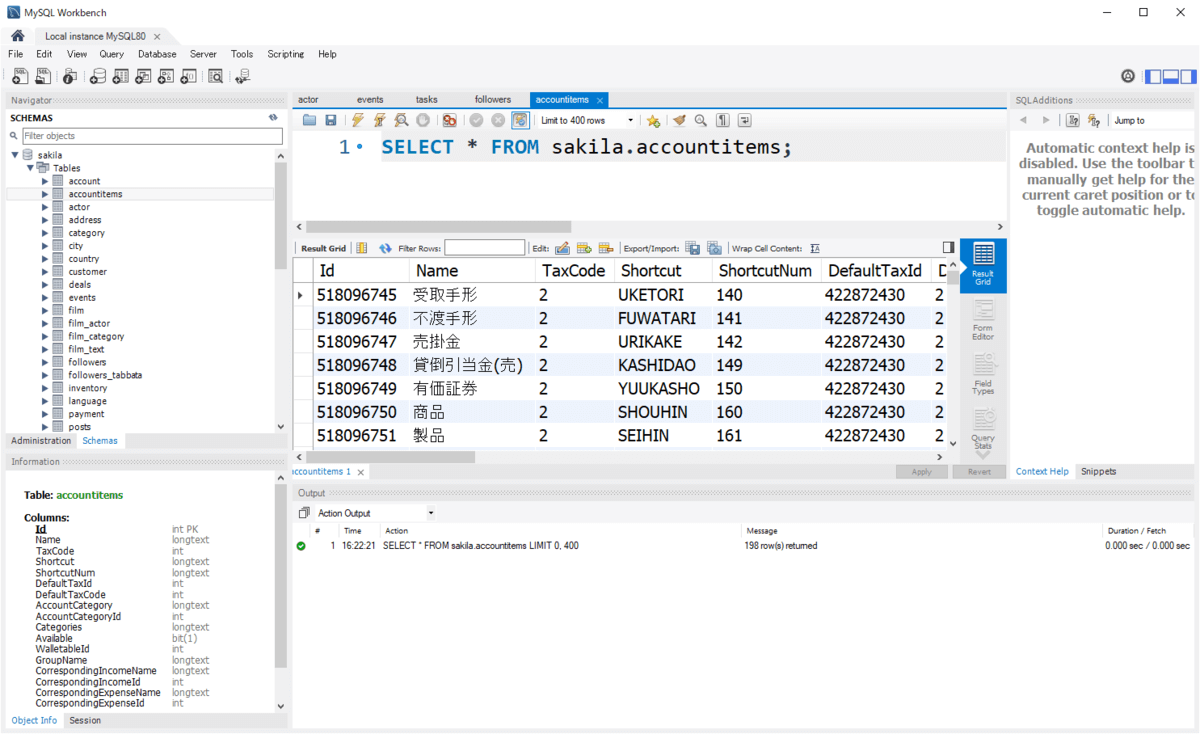Toggle left sidebar visibility
The width and height of the screenshot is (1200, 734).
[1153, 76]
